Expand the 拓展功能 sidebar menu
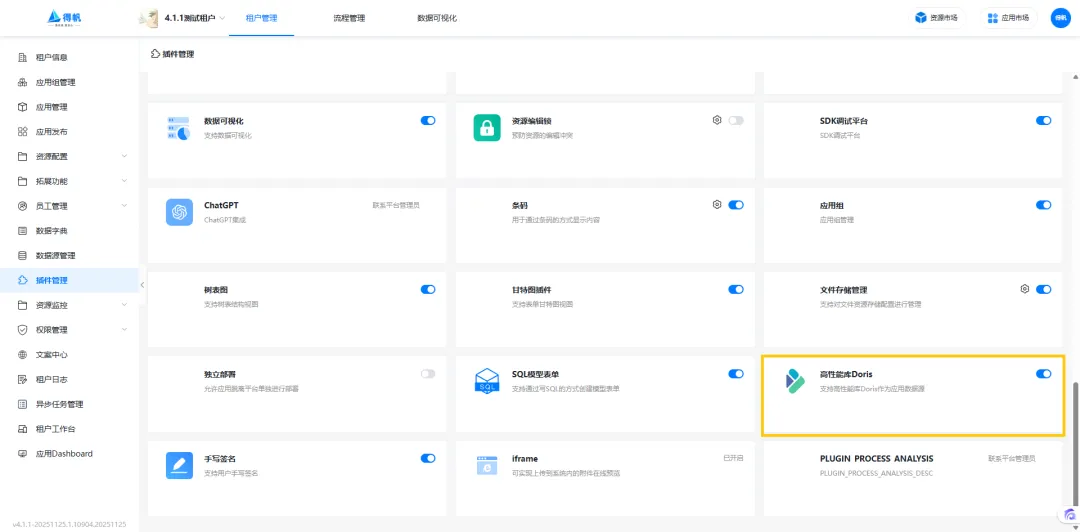Image resolution: width=1080 pixels, height=532 pixels. (125, 181)
